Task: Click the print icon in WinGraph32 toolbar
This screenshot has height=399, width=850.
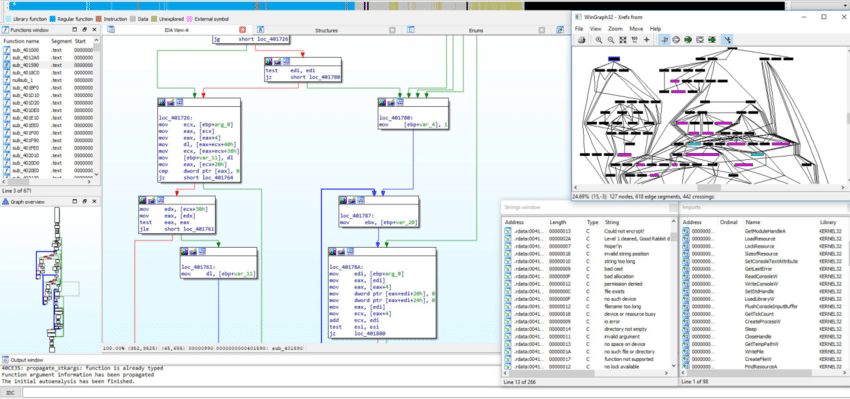Action: [581, 40]
